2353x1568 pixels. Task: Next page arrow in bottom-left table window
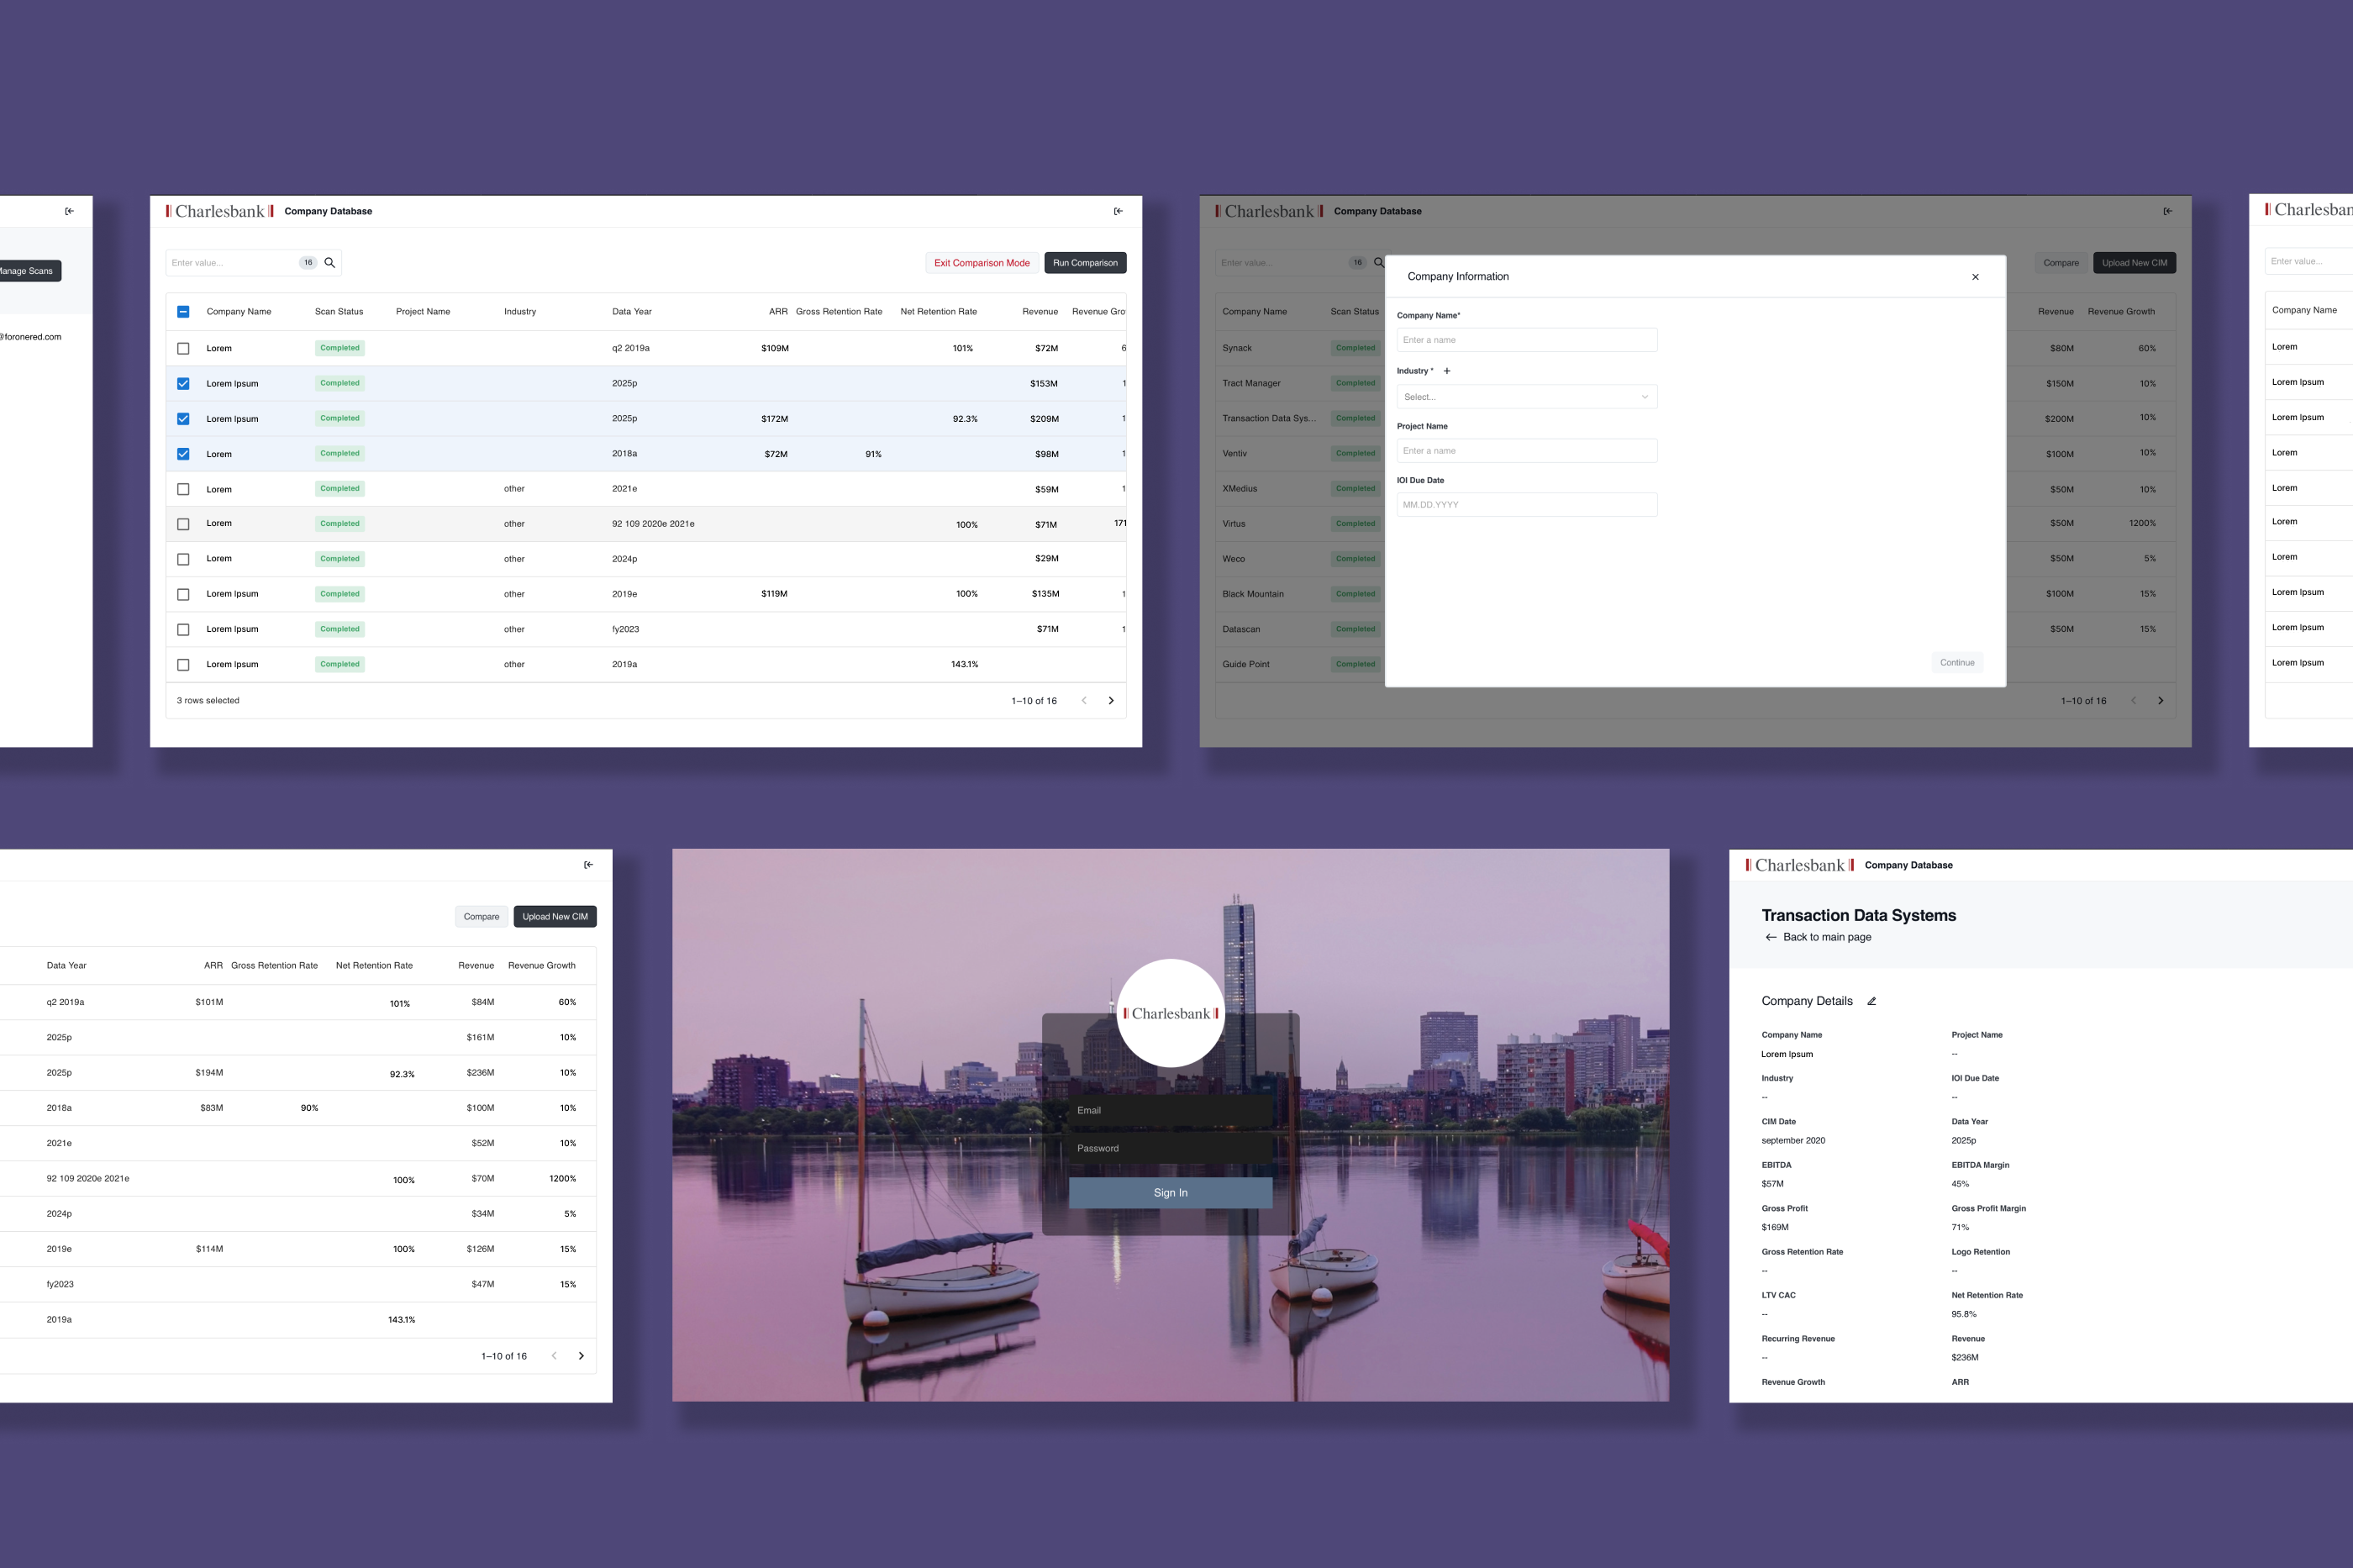pos(581,1356)
